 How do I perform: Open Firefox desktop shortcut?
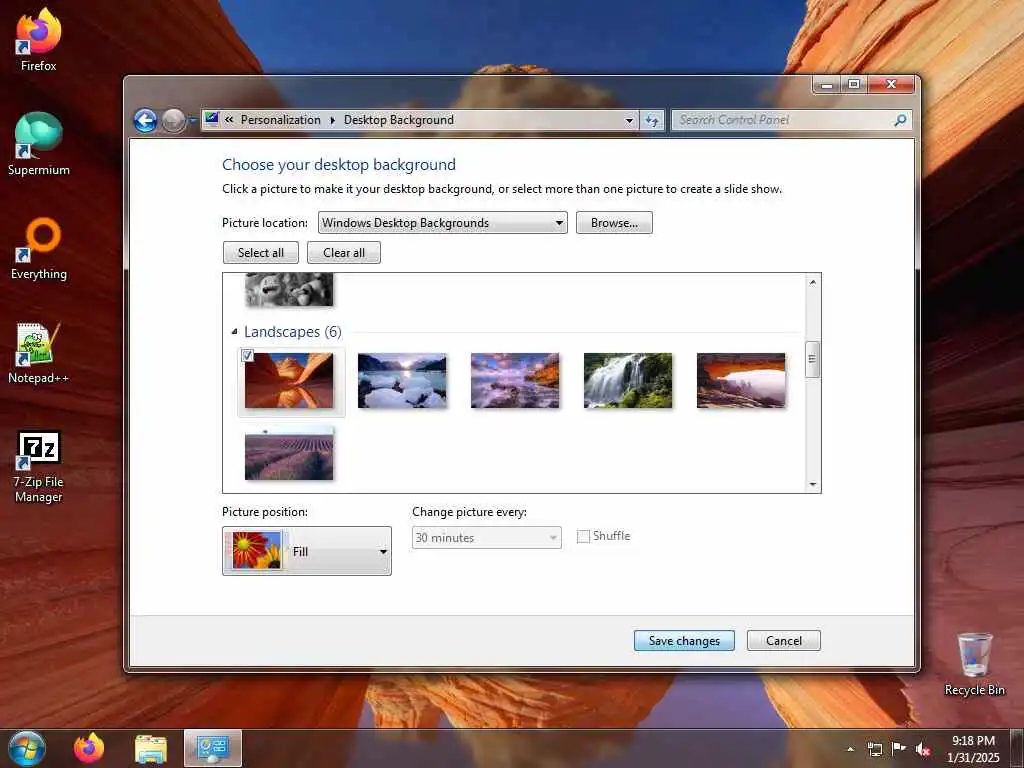39,40
